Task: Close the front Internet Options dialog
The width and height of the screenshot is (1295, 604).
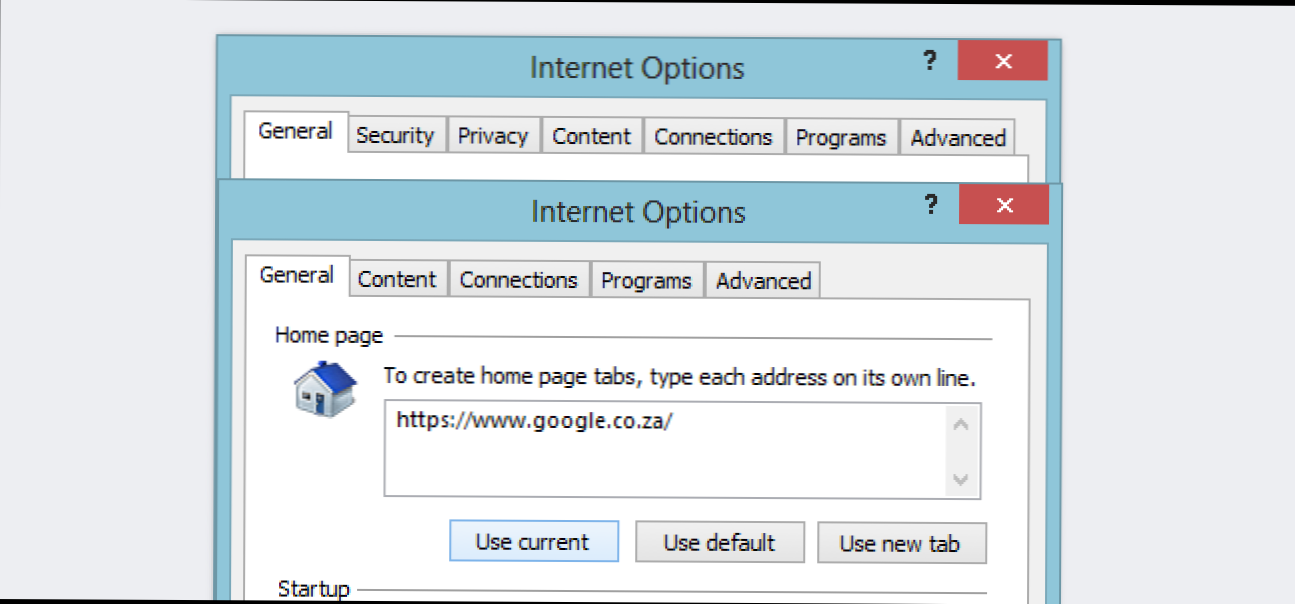Action: 1004,205
